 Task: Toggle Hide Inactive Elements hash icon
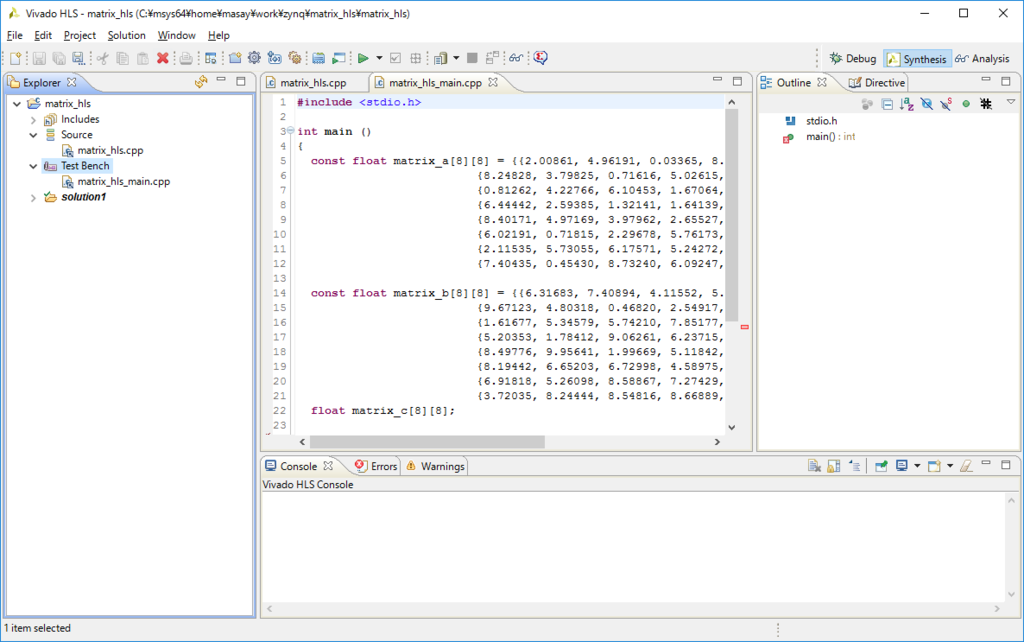click(986, 104)
